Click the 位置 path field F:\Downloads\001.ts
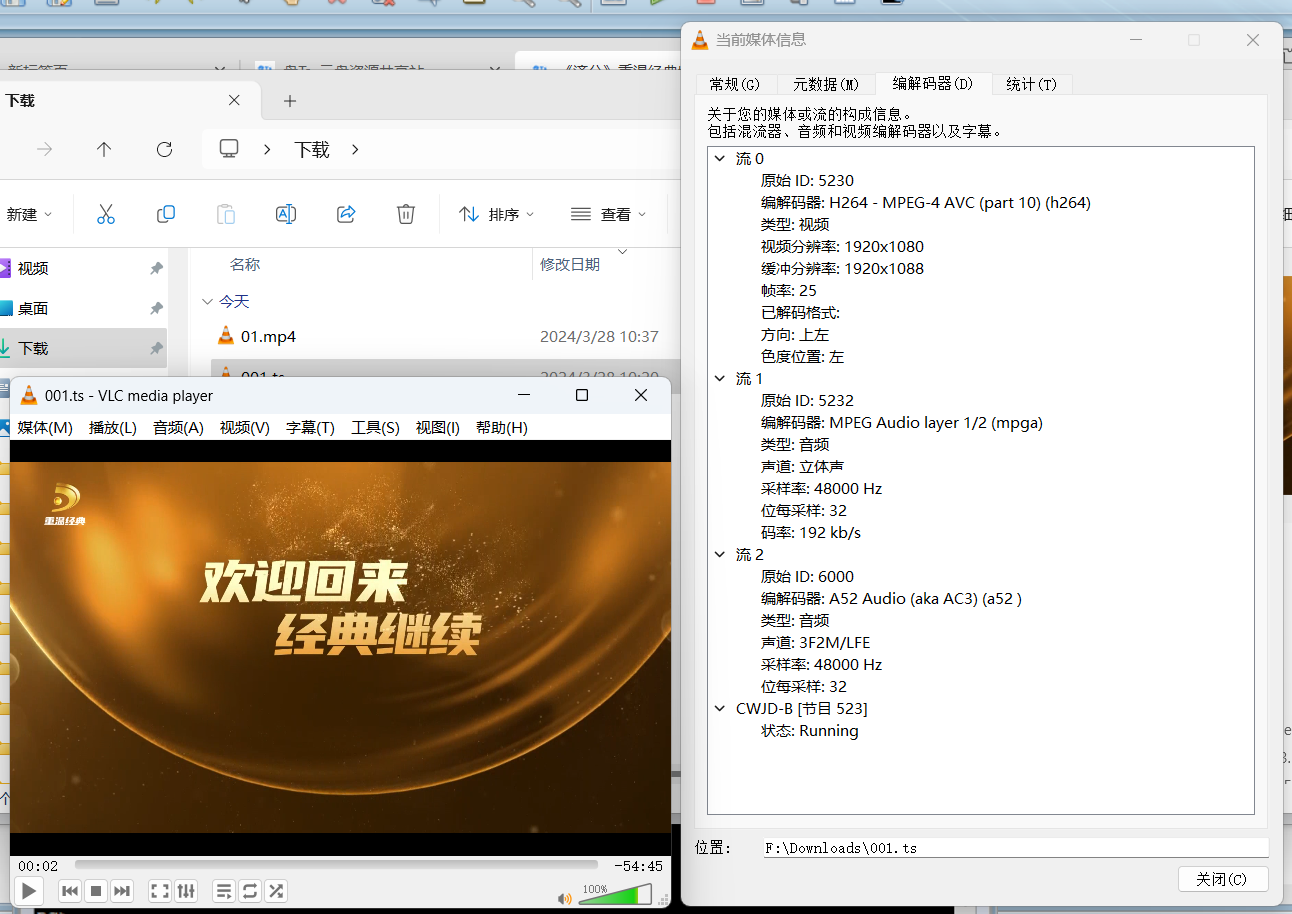 tap(1016, 848)
